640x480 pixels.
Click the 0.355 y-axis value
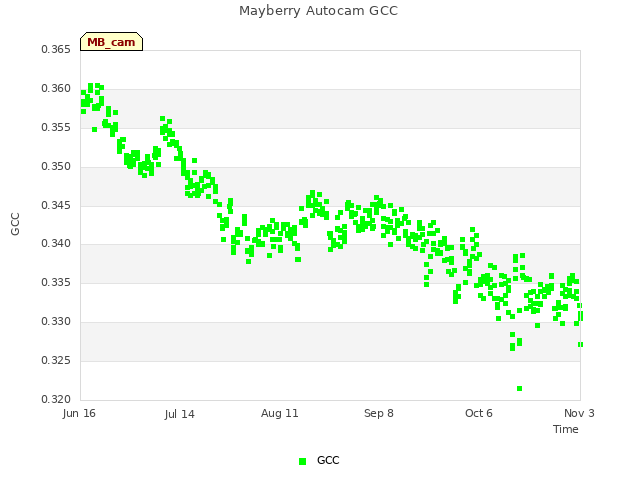pos(56,128)
